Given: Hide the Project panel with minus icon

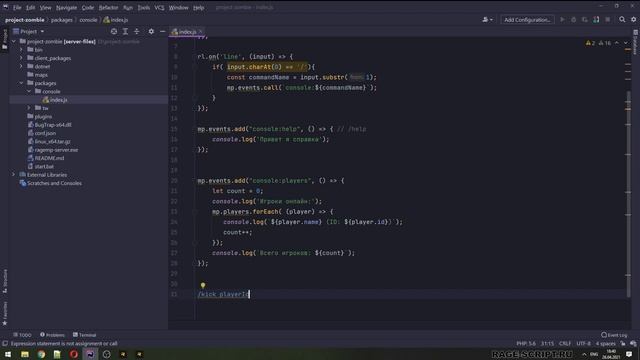Looking at the screenshot, I should (162, 31).
